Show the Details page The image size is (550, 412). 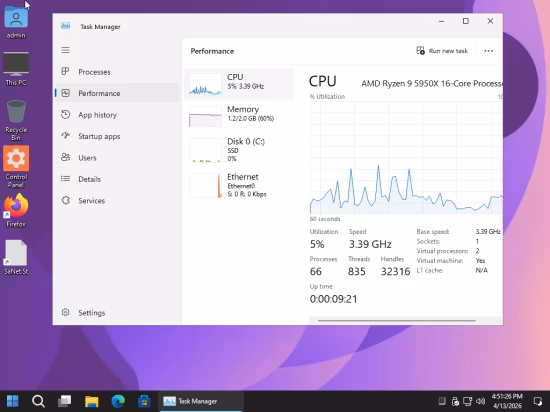[x=118, y=179]
